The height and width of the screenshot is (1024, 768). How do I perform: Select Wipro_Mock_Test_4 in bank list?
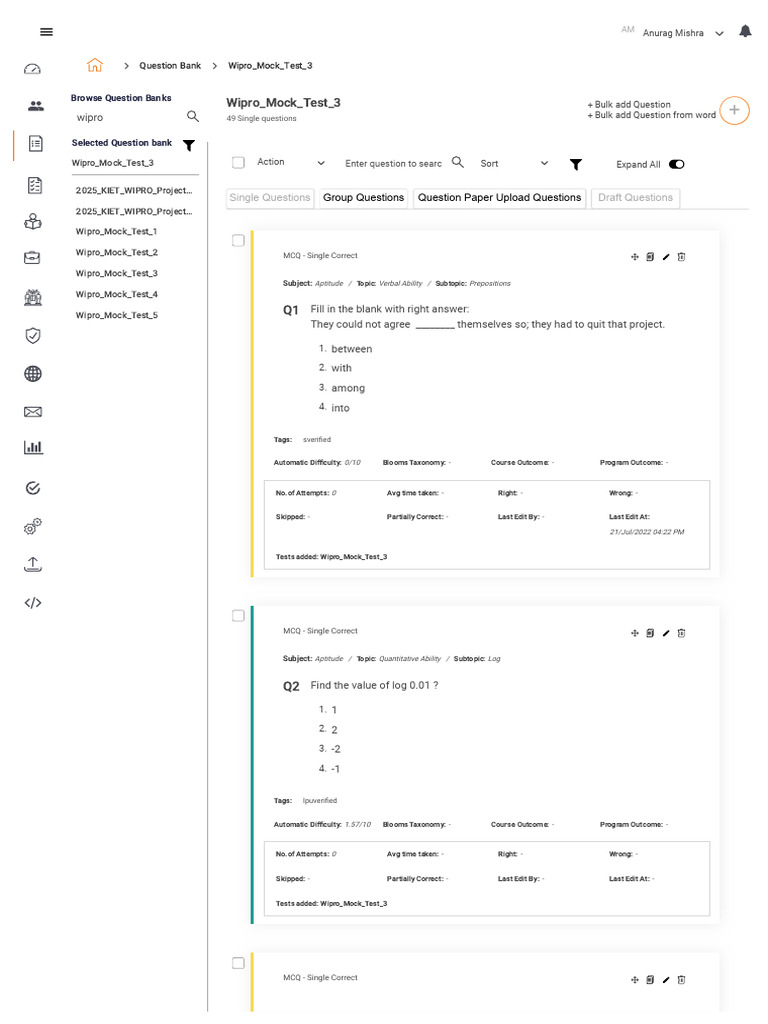coord(116,294)
